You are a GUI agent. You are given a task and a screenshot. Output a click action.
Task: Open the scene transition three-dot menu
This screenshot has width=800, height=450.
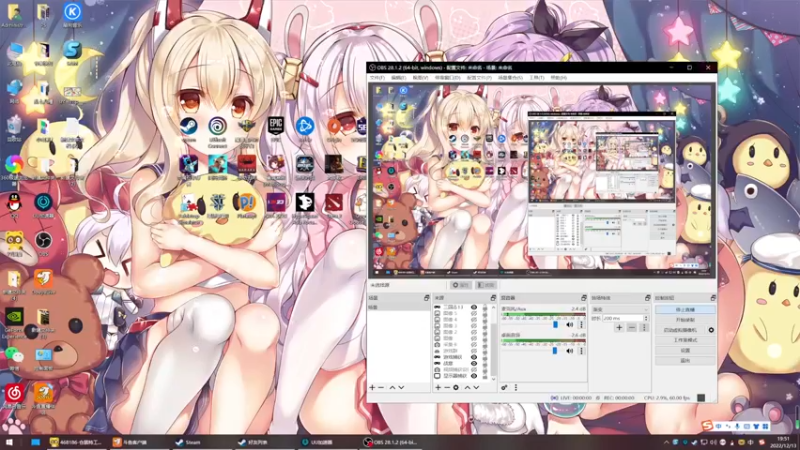click(644, 328)
